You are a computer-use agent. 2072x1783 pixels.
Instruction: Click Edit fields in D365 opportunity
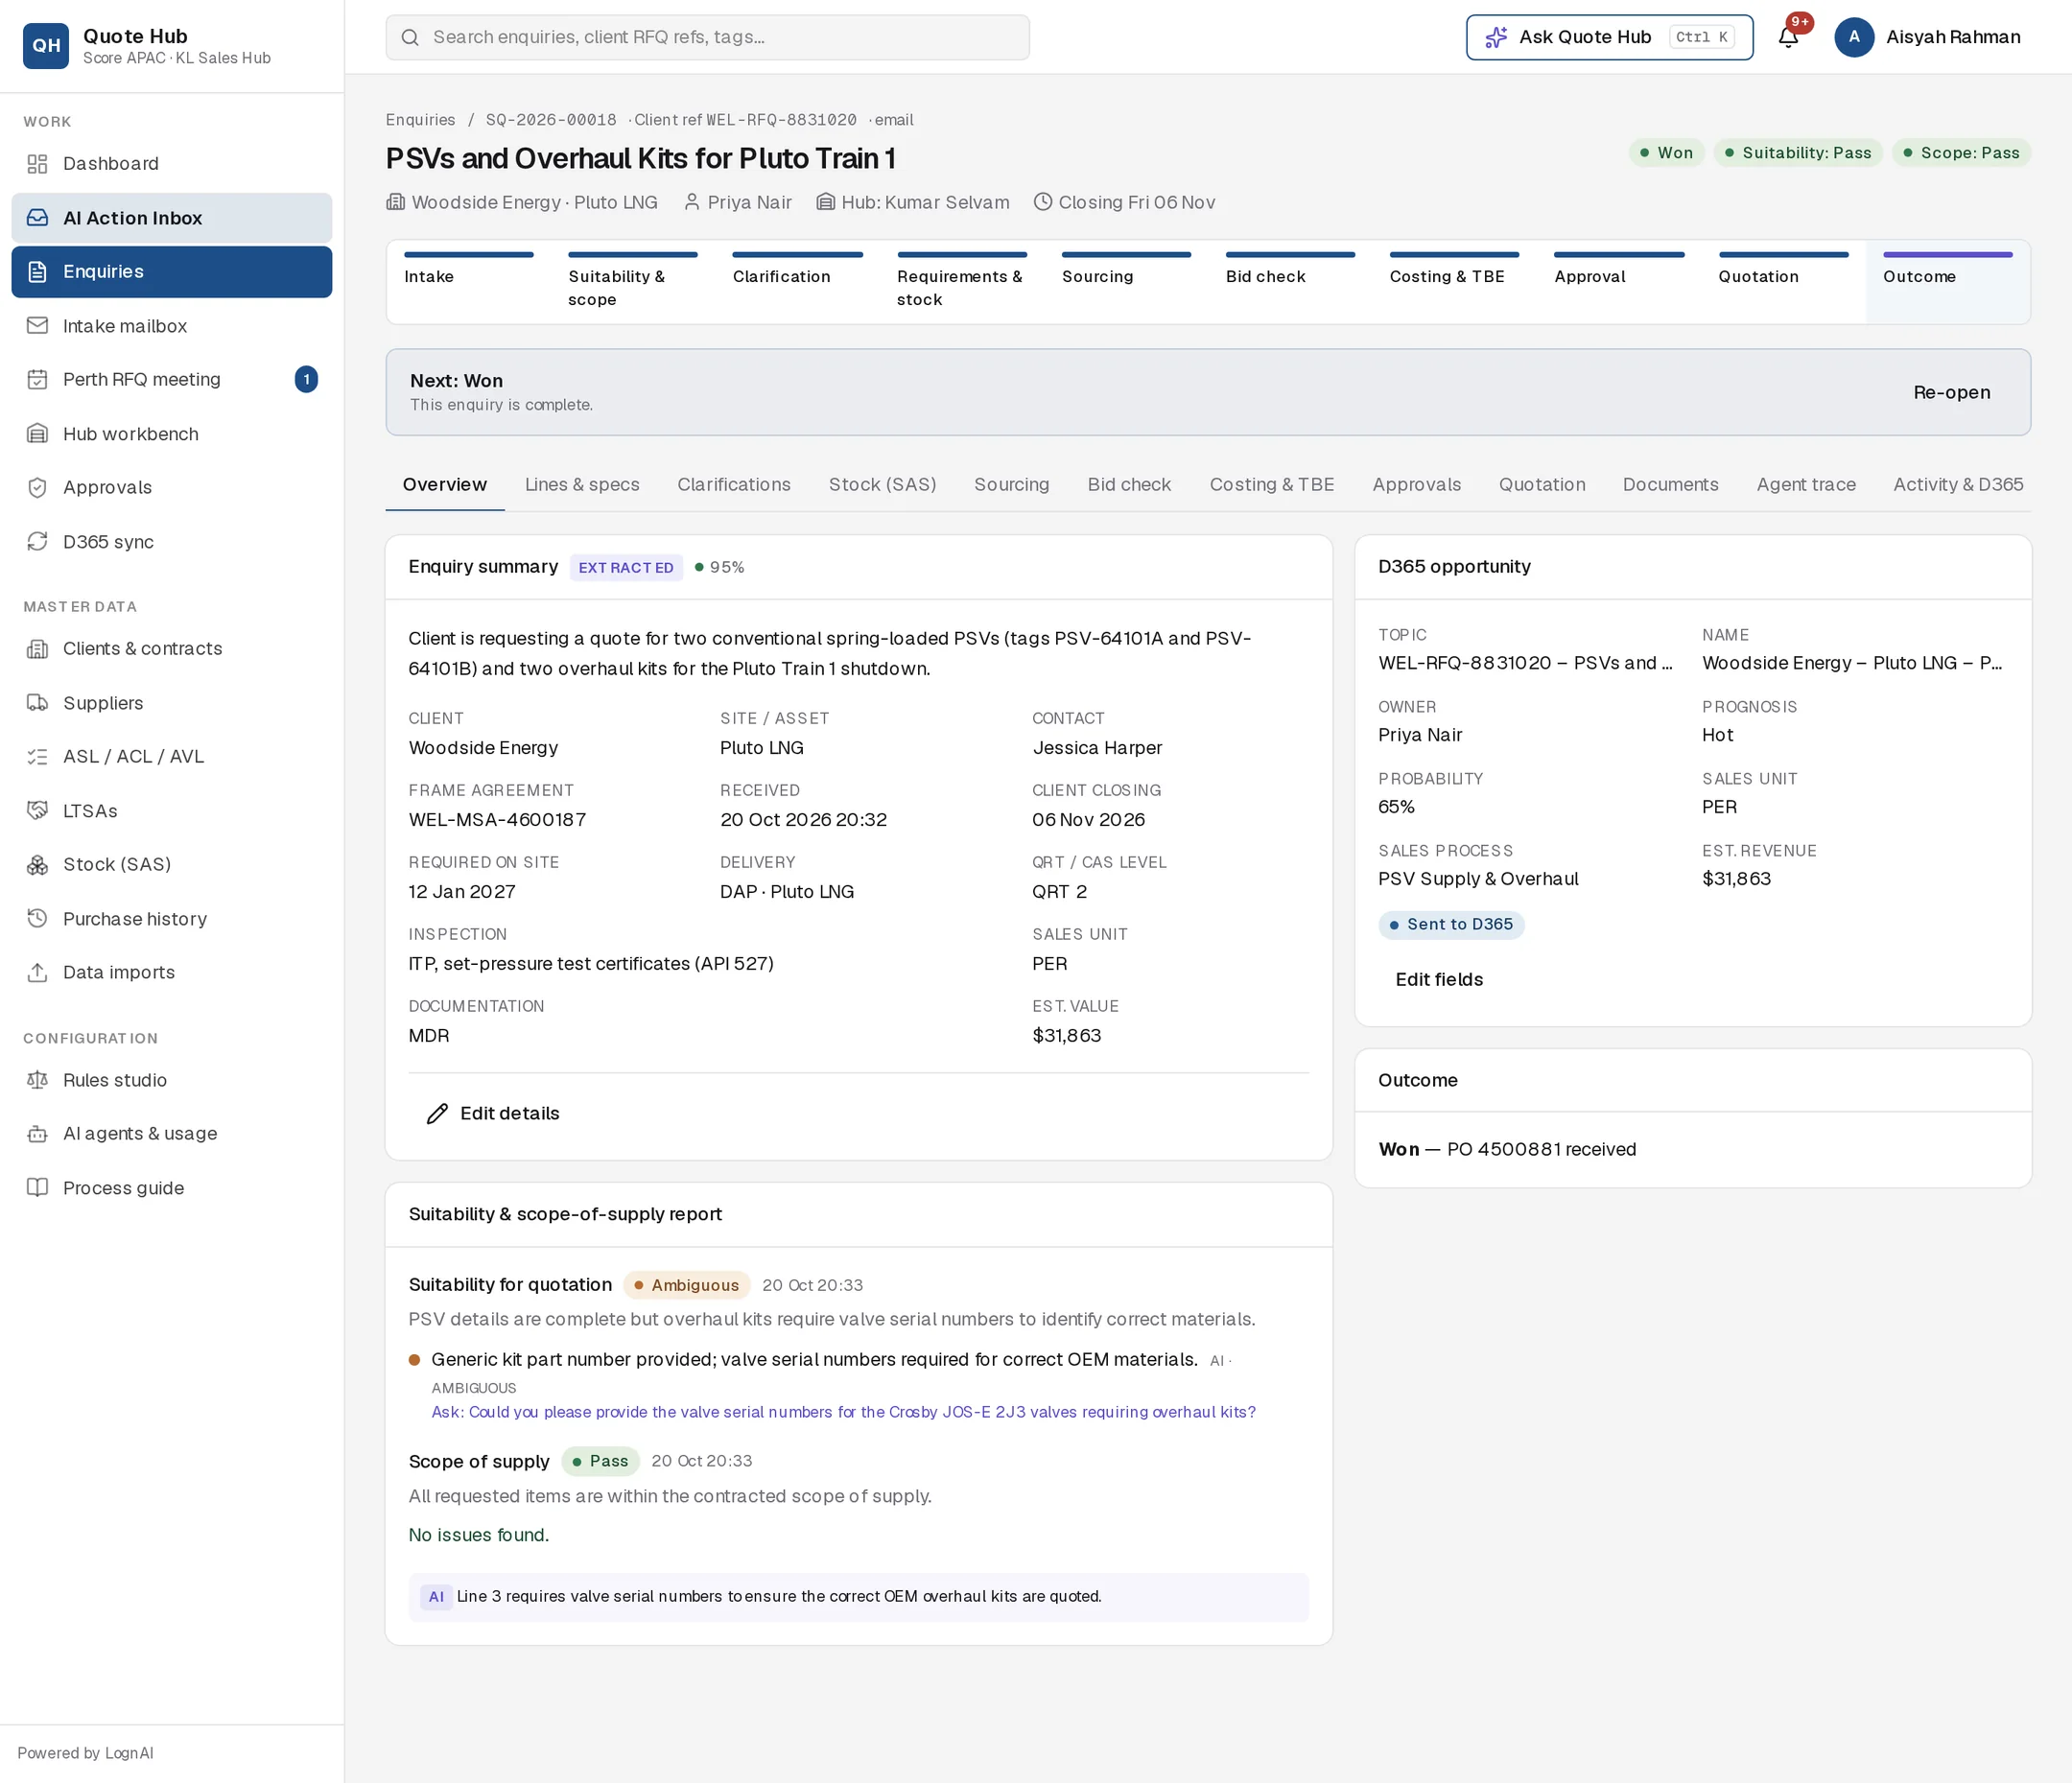tap(1439, 979)
